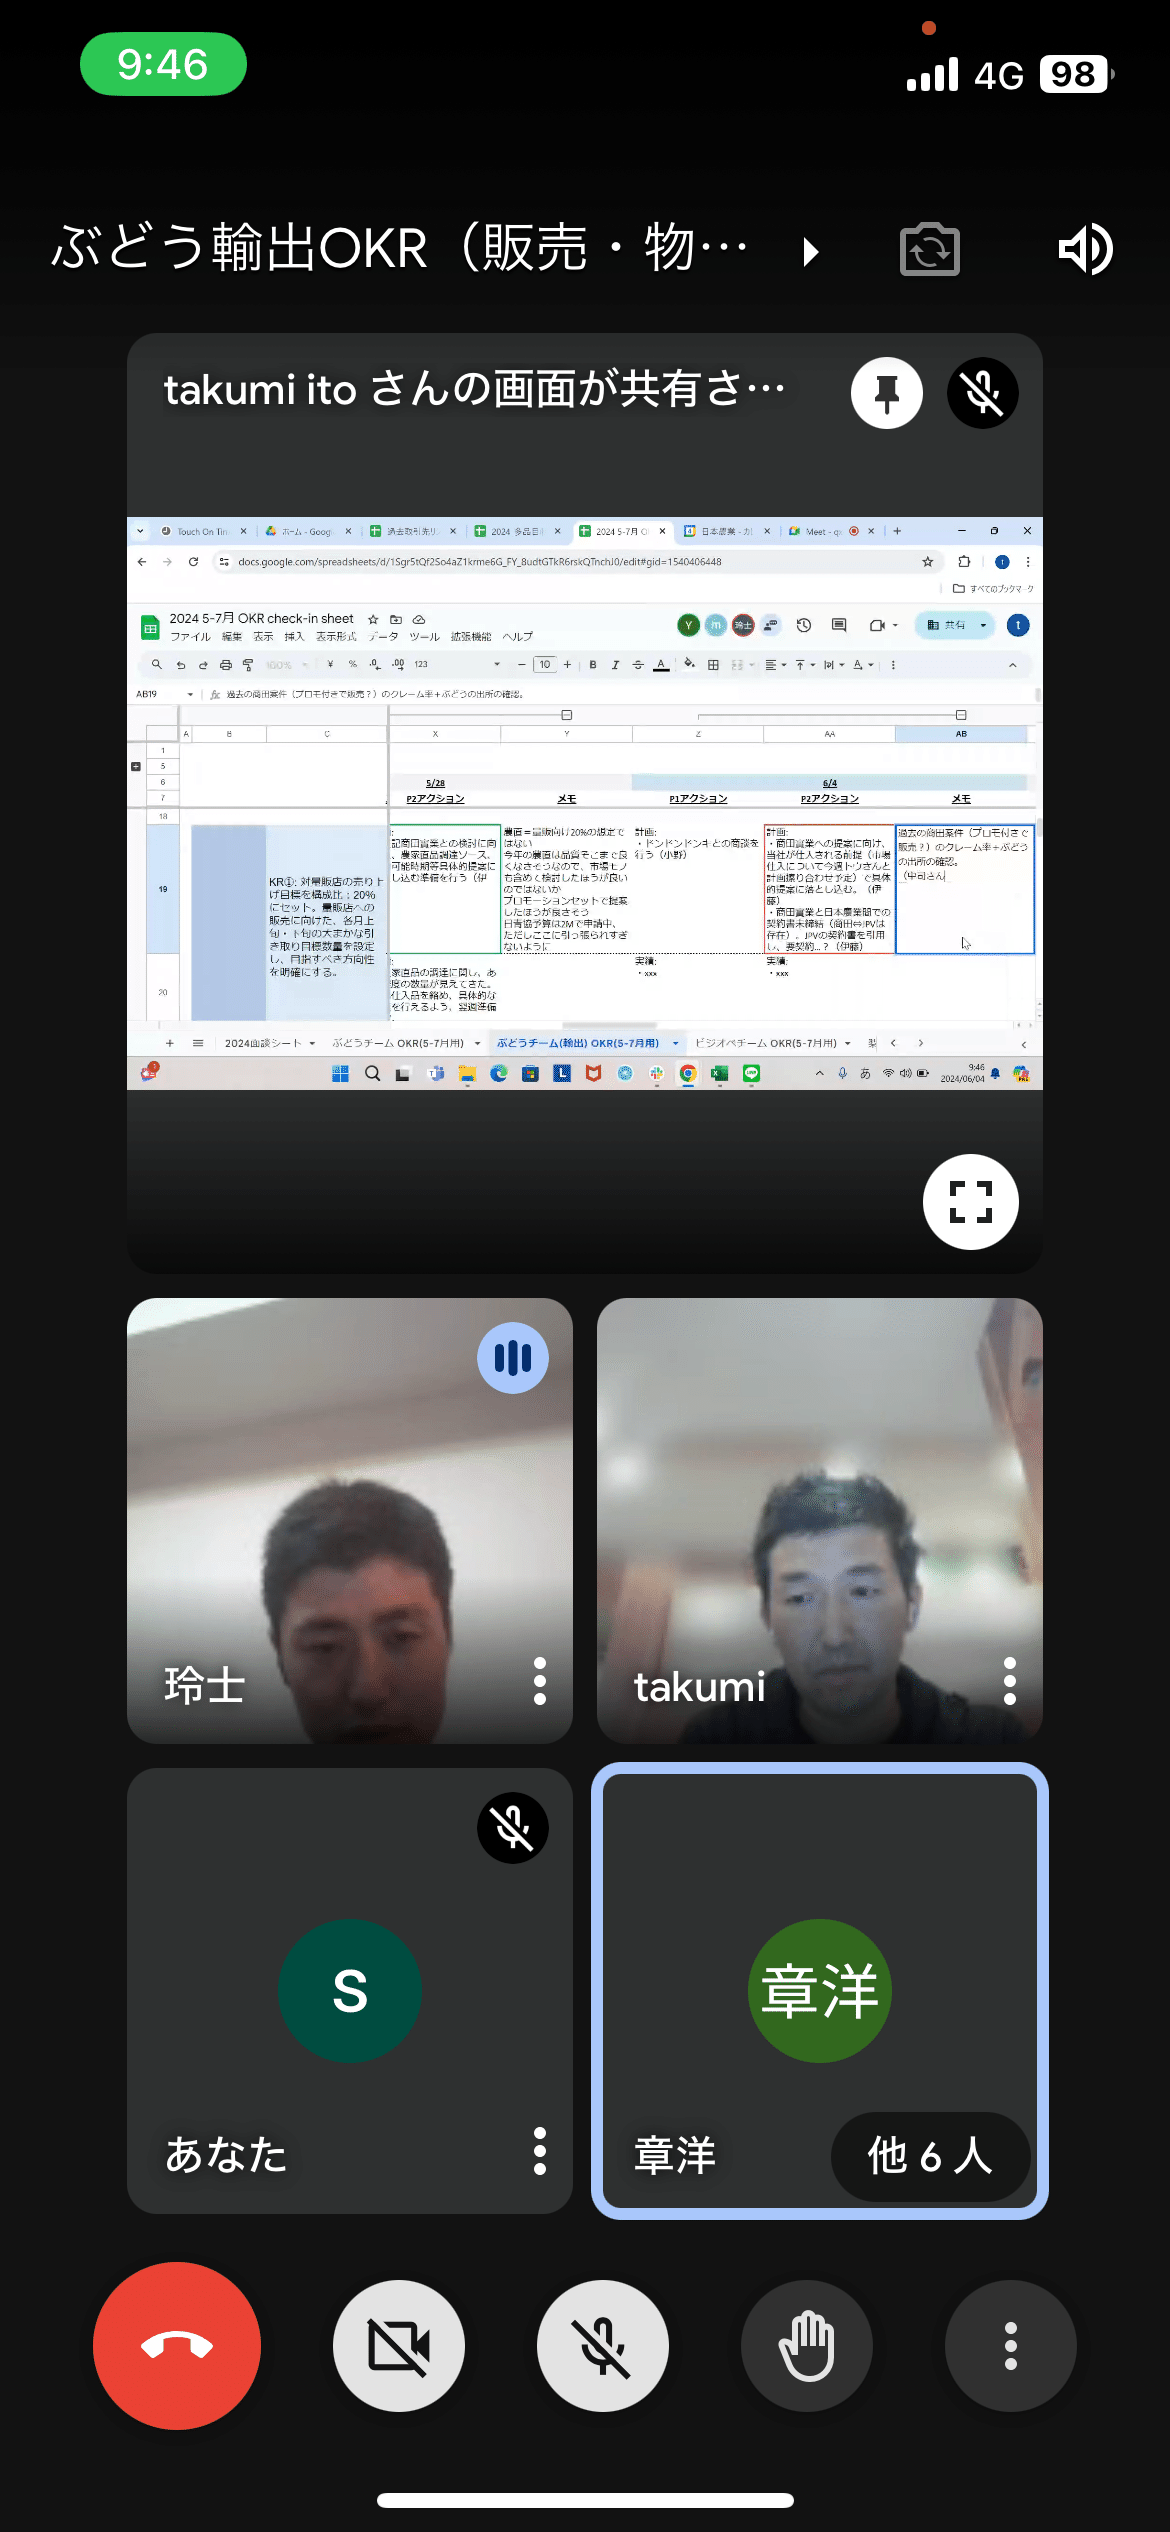End the call with the red hang-up button
1170x2532 pixels.
[x=177, y=2345]
